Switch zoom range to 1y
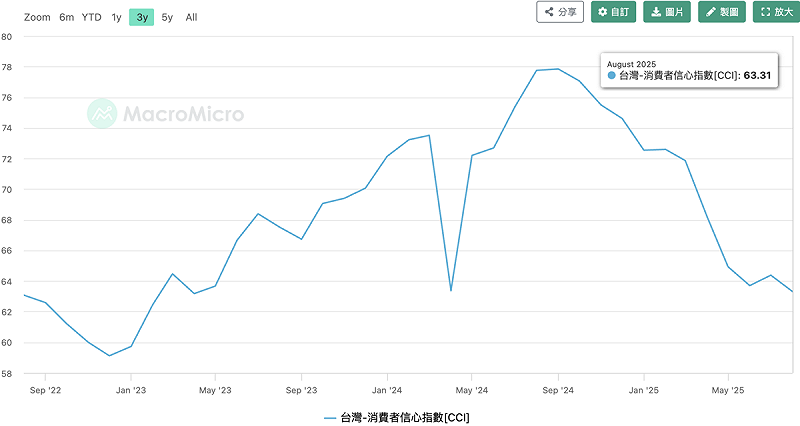 (116, 17)
